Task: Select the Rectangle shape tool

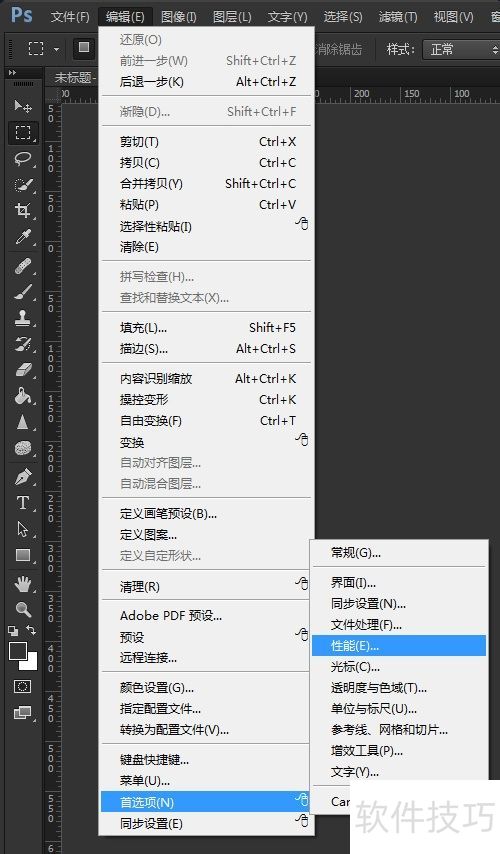Action: click(x=22, y=555)
